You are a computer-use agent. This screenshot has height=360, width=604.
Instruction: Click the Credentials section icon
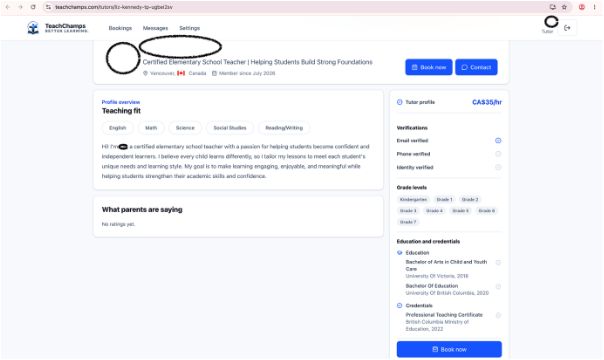coord(399,306)
